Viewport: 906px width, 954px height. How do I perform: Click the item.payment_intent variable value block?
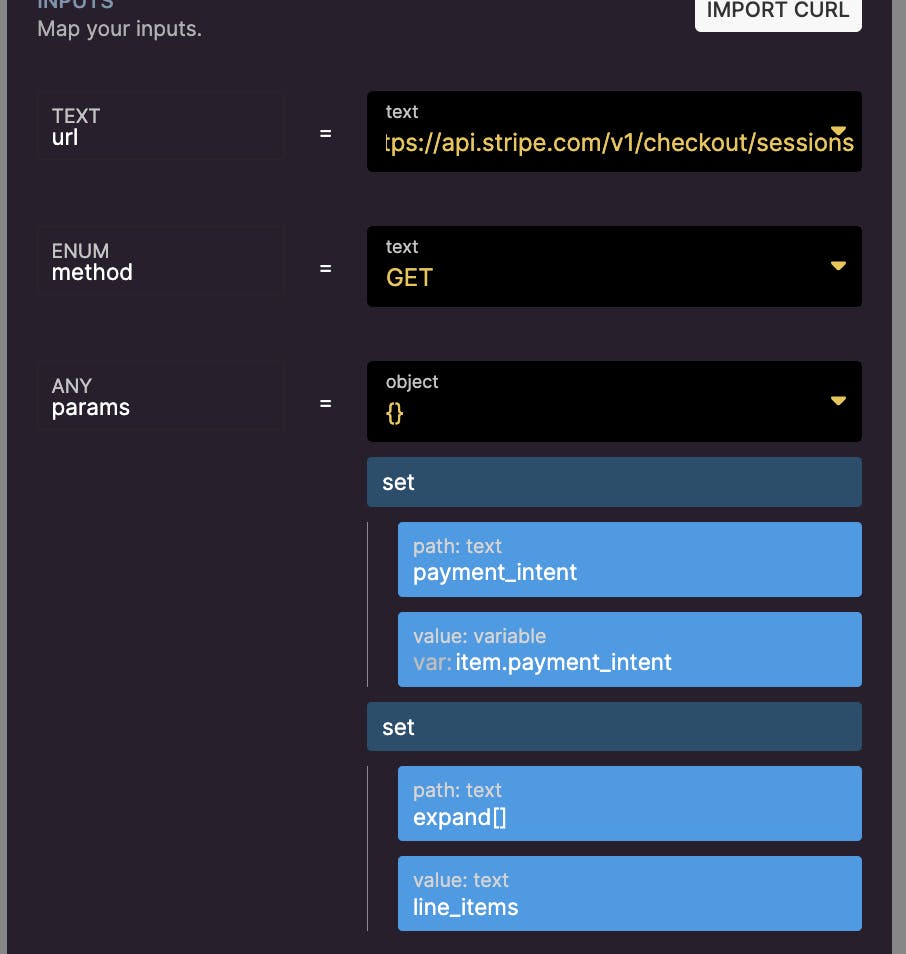[629, 650]
